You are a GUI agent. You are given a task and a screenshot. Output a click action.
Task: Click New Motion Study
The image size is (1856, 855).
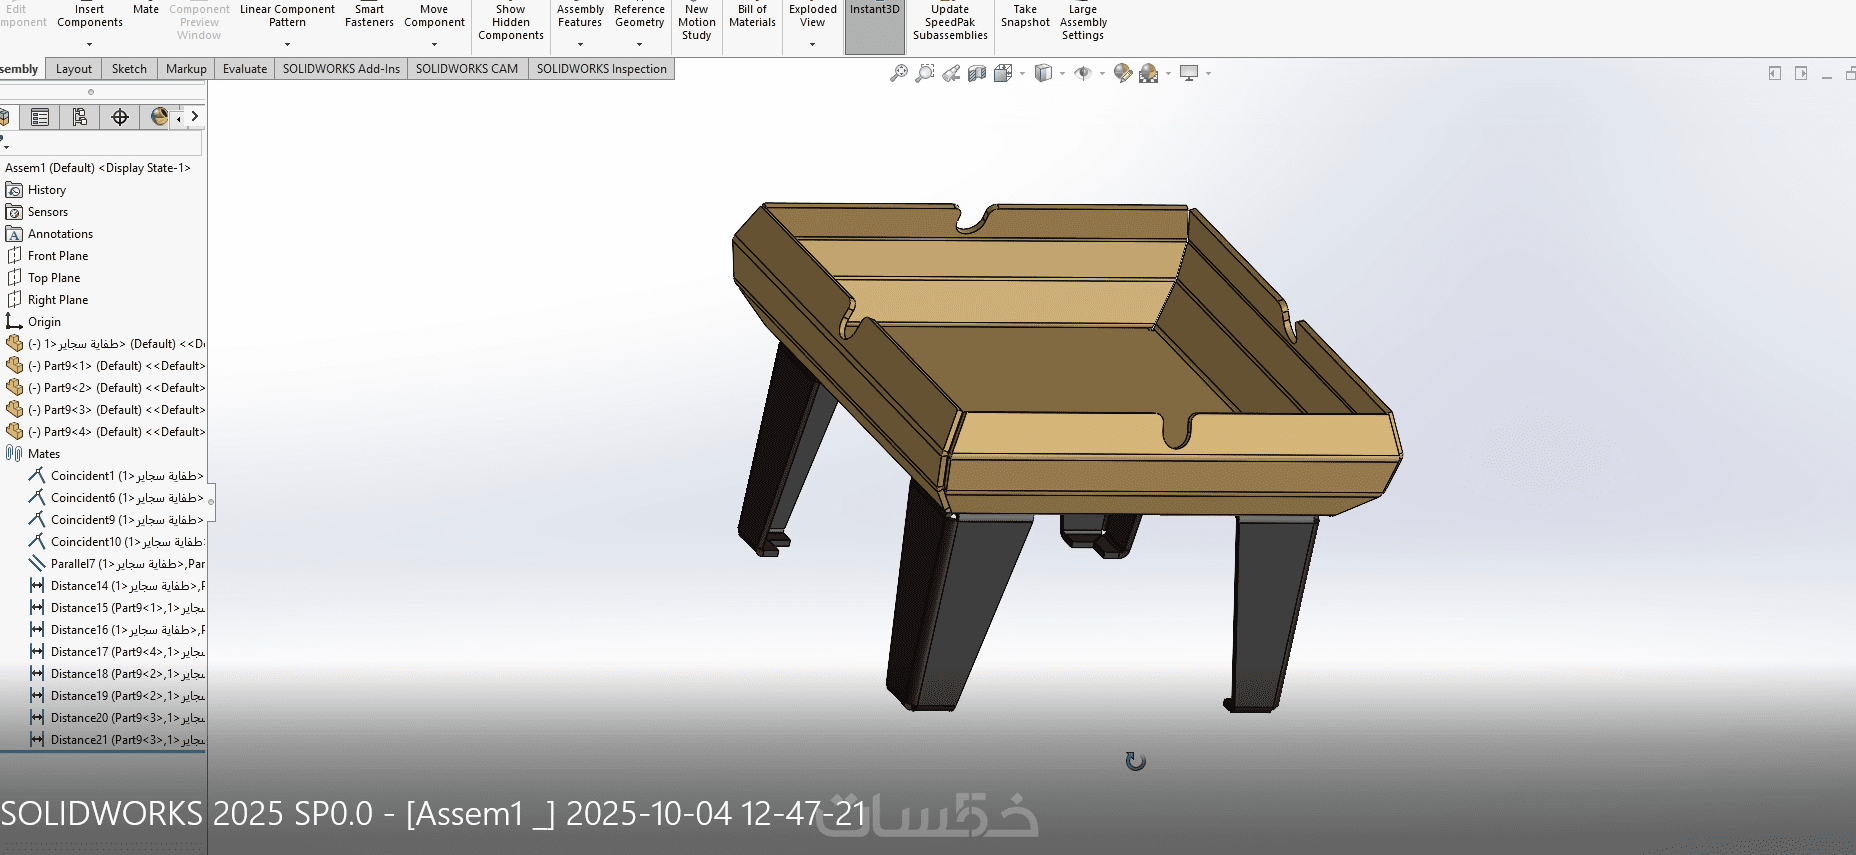coord(697,22)
